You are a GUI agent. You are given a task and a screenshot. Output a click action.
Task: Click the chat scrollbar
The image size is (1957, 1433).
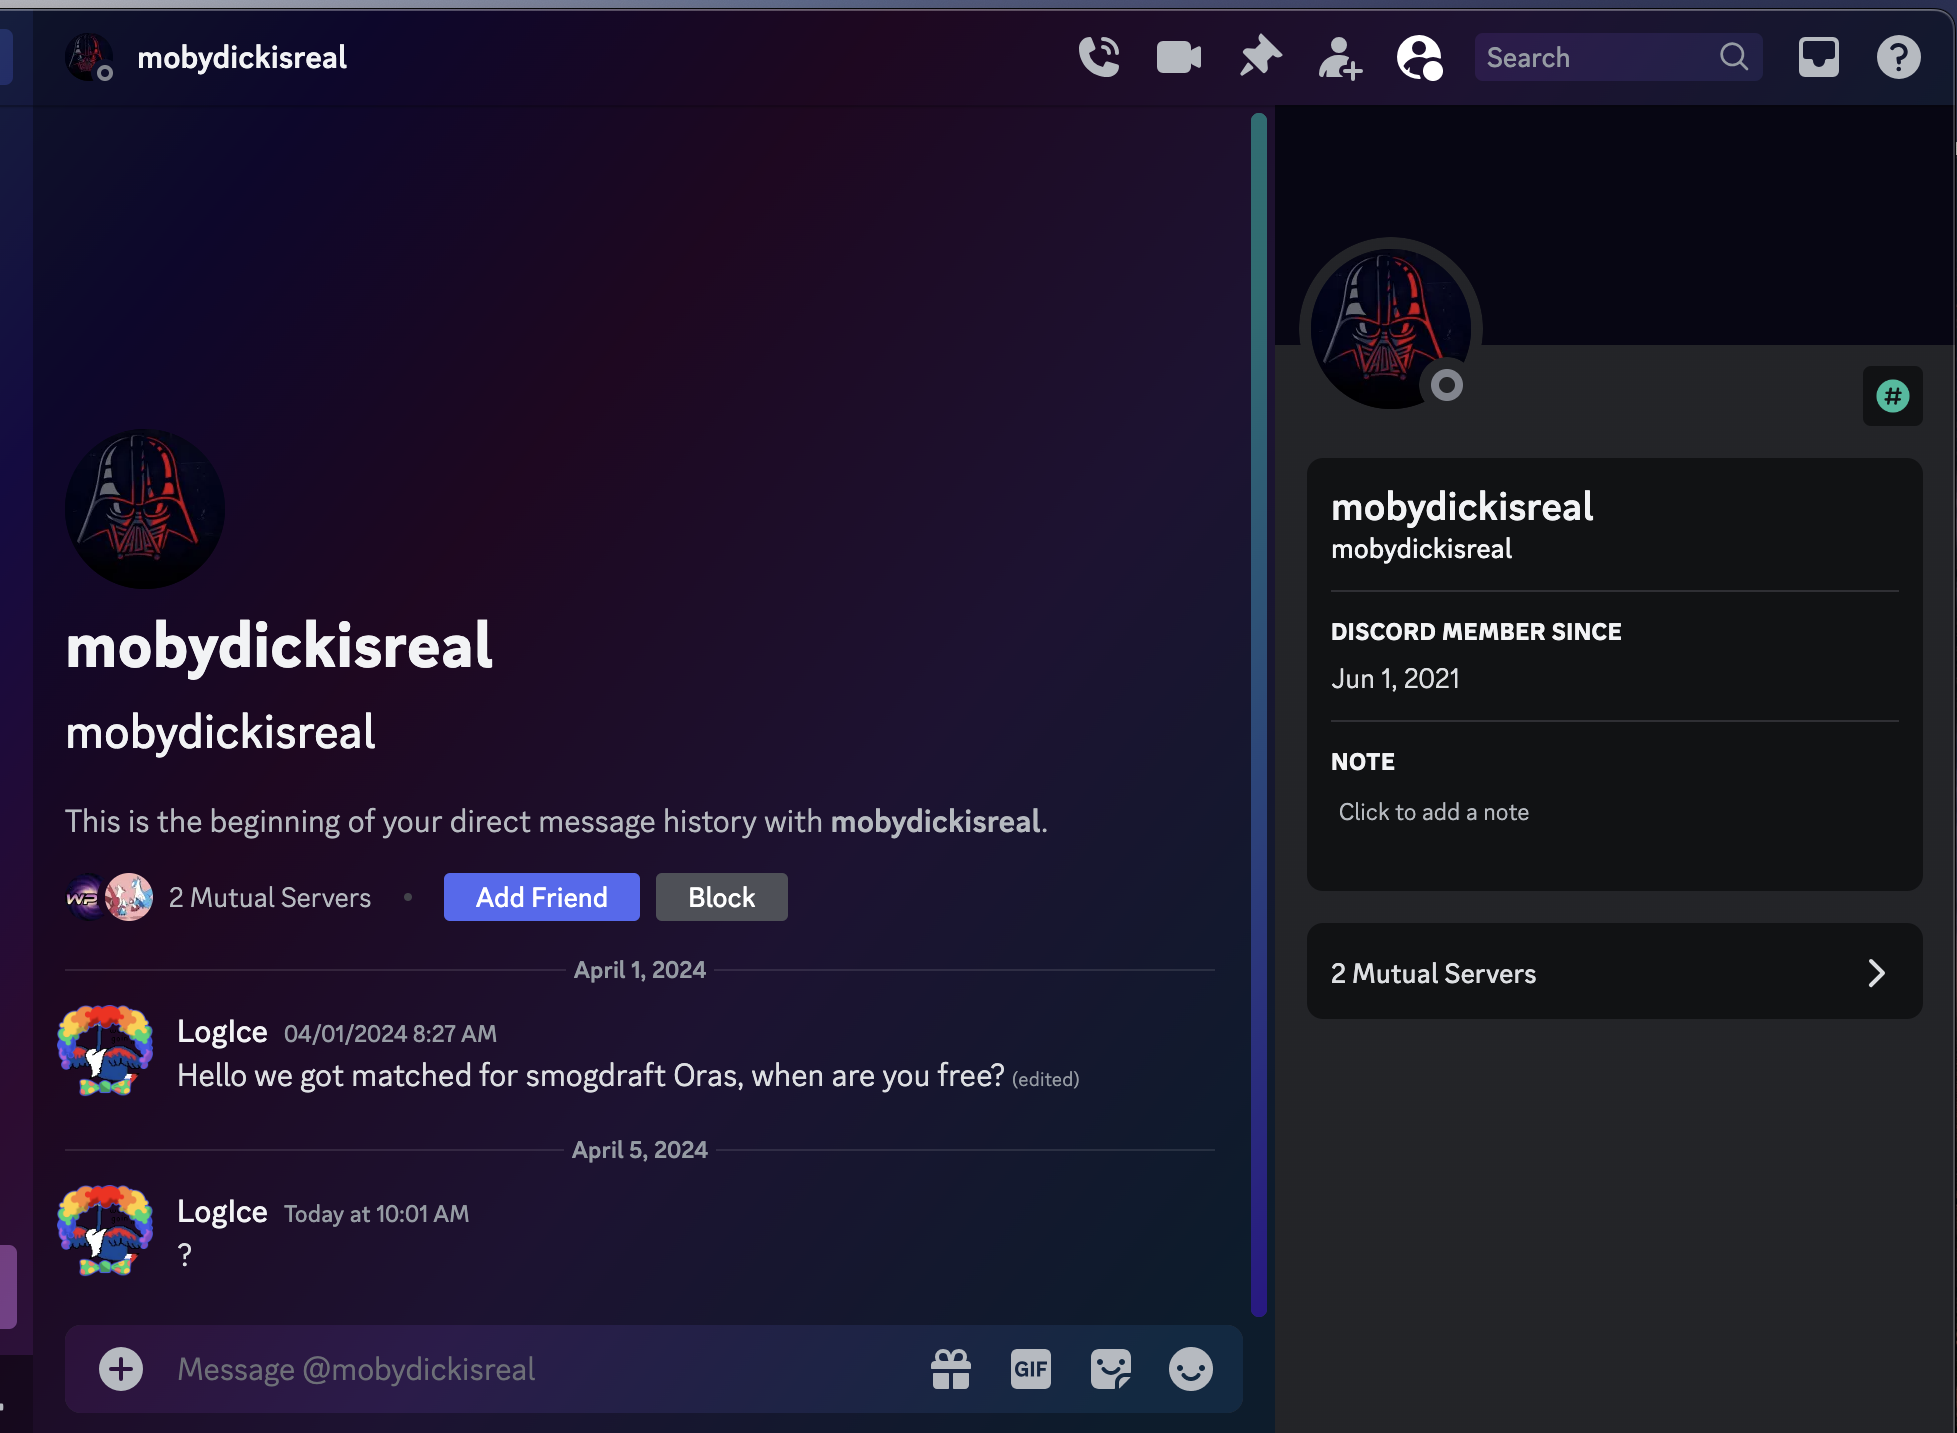1259,700
